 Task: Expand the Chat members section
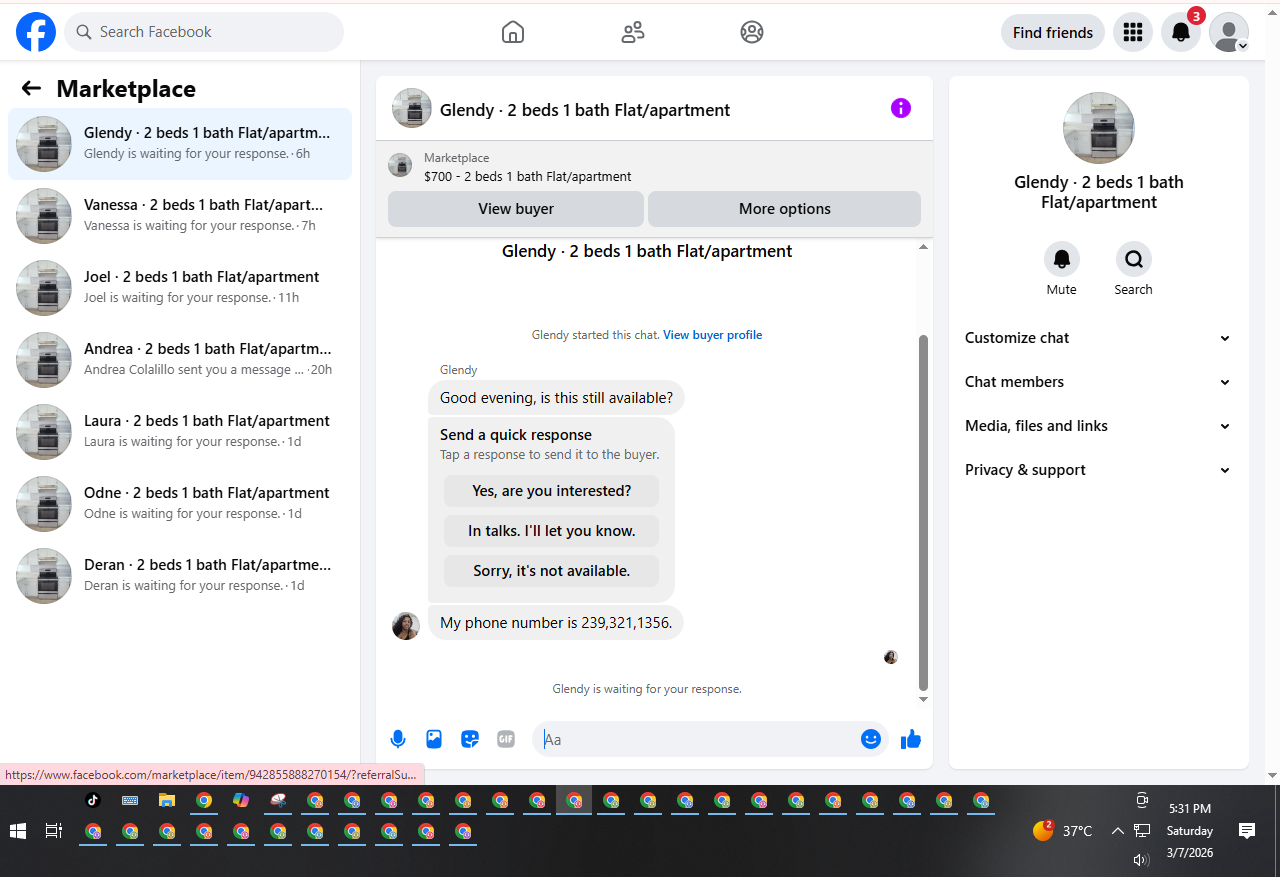[x=1099, y=382]
